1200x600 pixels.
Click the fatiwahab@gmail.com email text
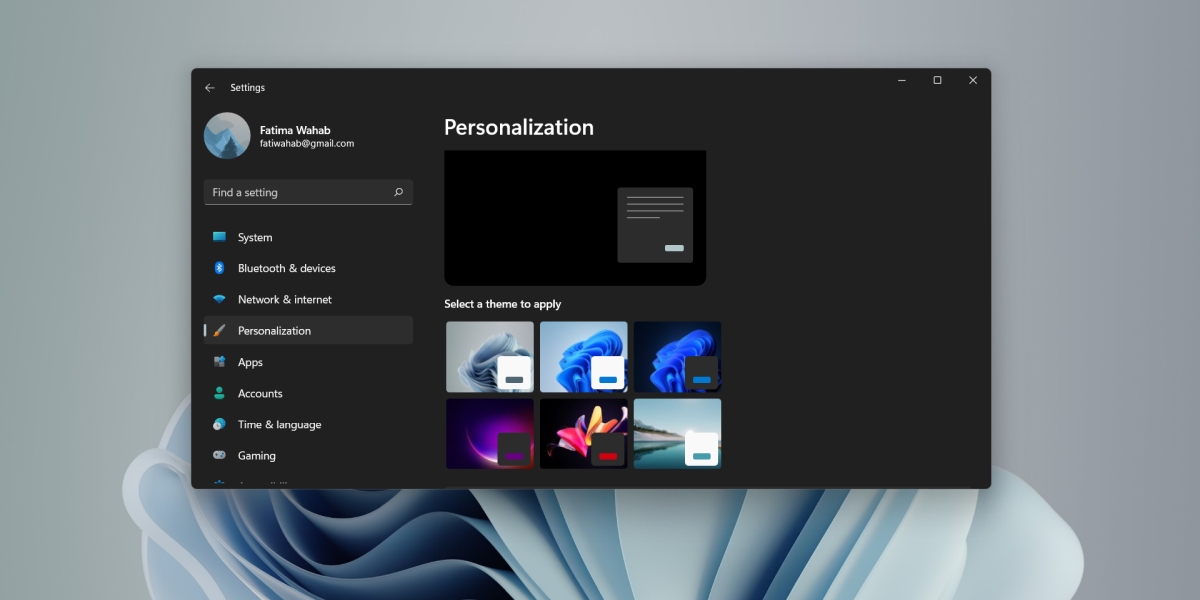pyautogui.click(x=307, y=144)
